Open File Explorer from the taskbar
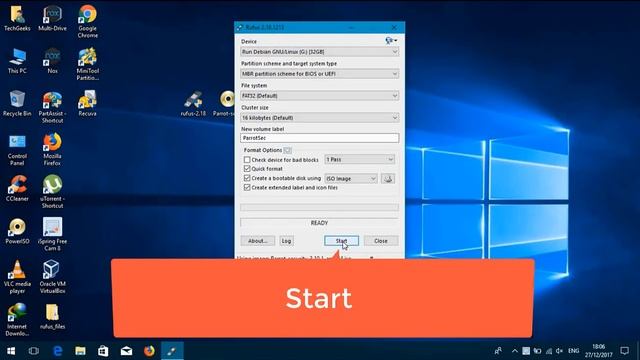Viewport: 640px width, 360px height. click(80, 351)
